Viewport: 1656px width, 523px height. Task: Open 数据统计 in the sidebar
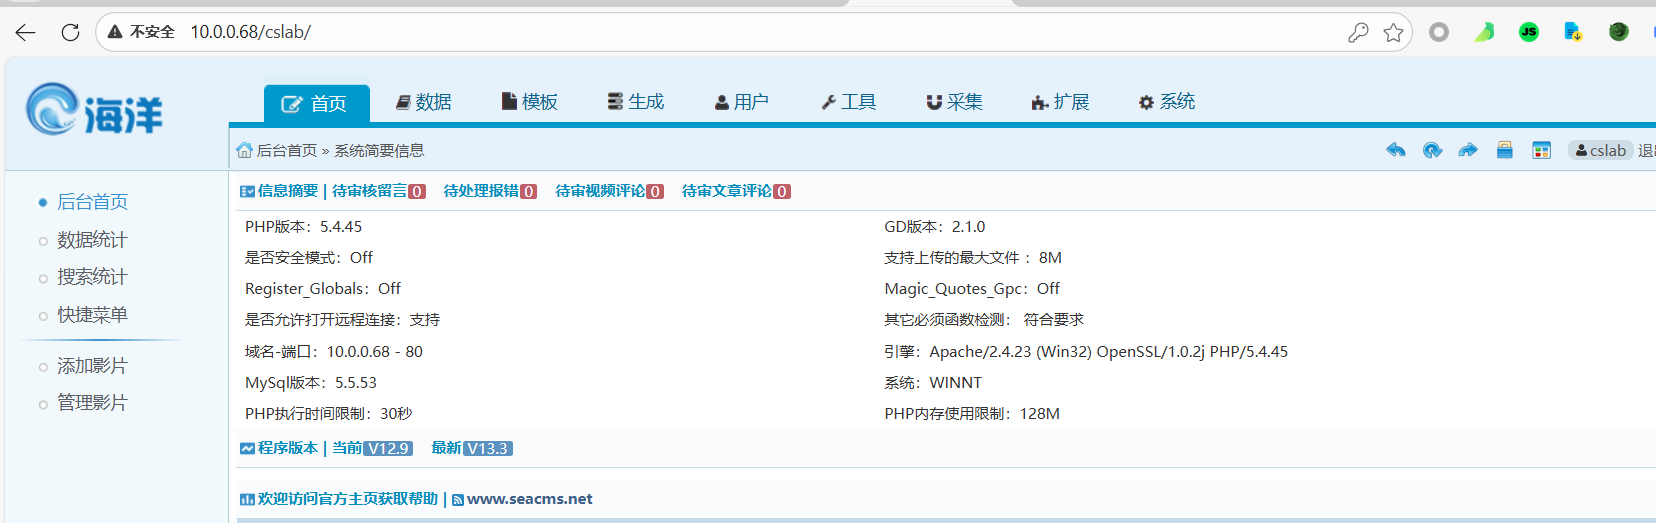[92, 240]
